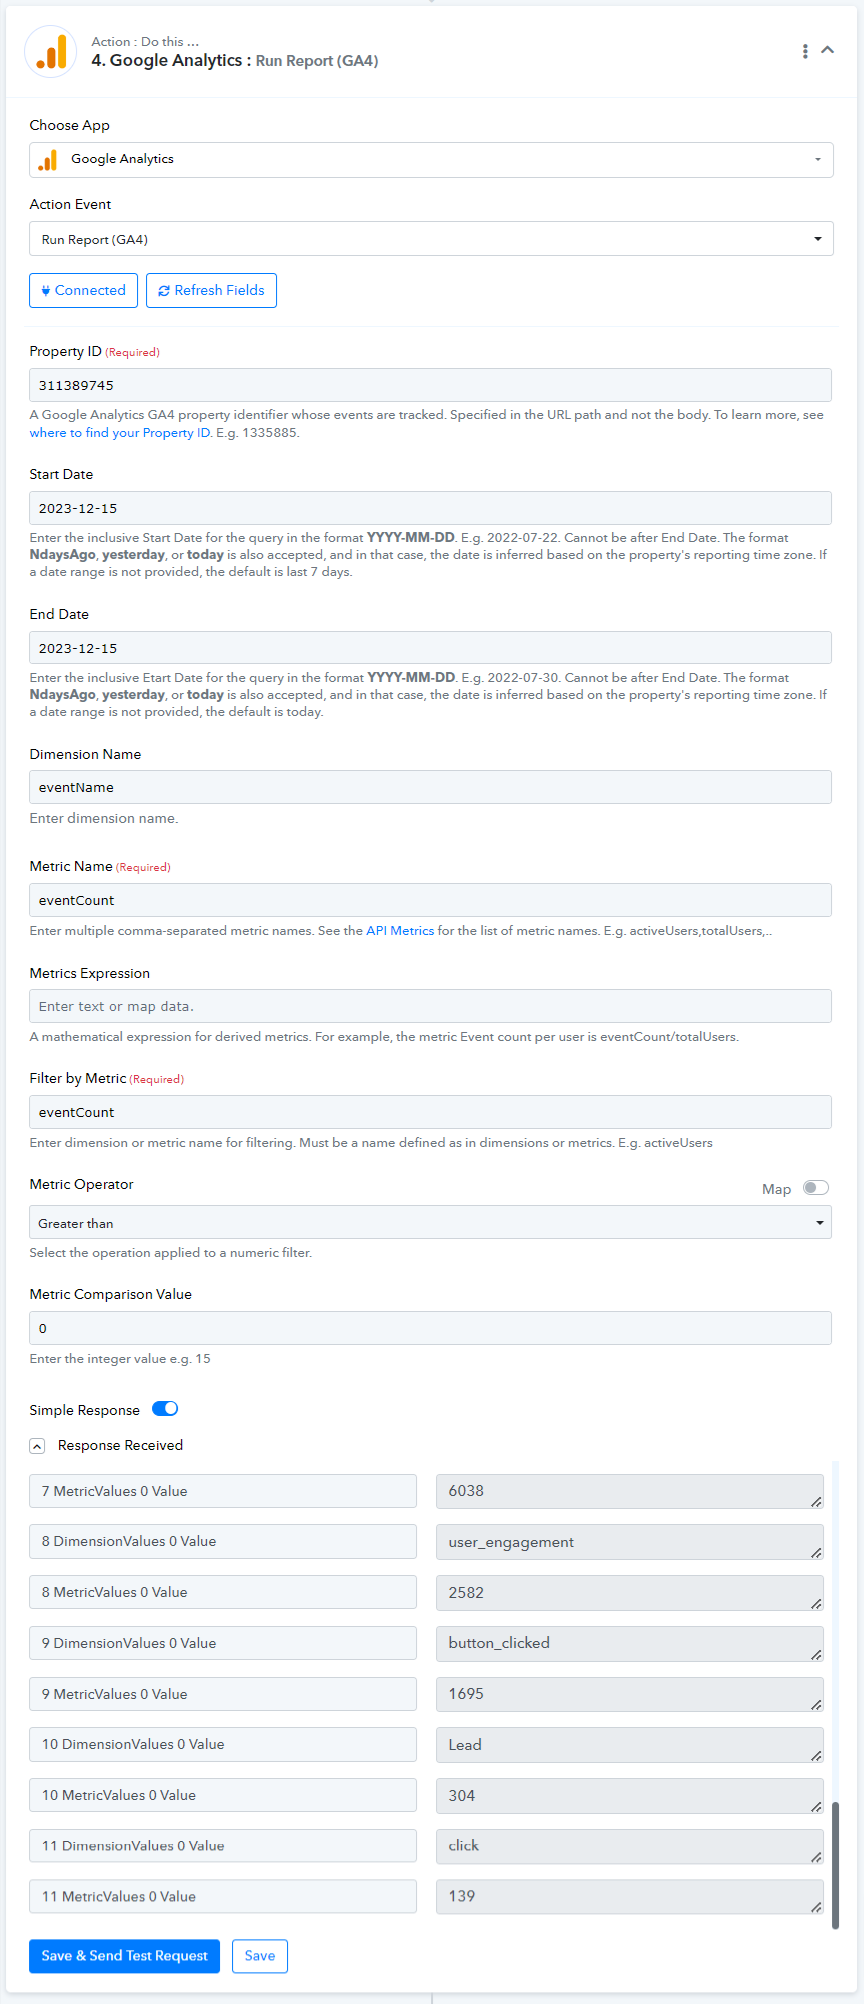Collapse the action step with the chevron
The width and height of the screenshot is (864, 2004).
pyautogui.click(x=828, y=50)
